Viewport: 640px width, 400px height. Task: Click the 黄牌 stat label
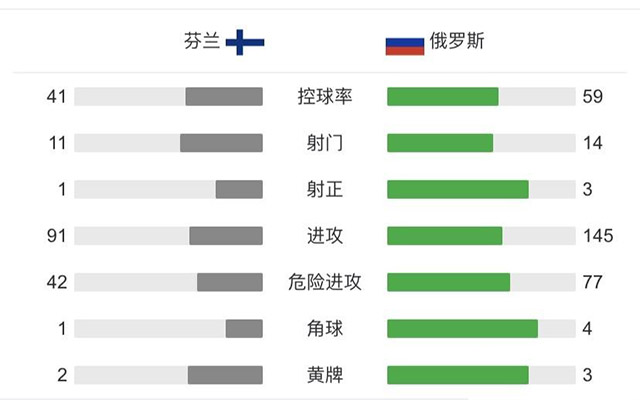coord(325,375)
